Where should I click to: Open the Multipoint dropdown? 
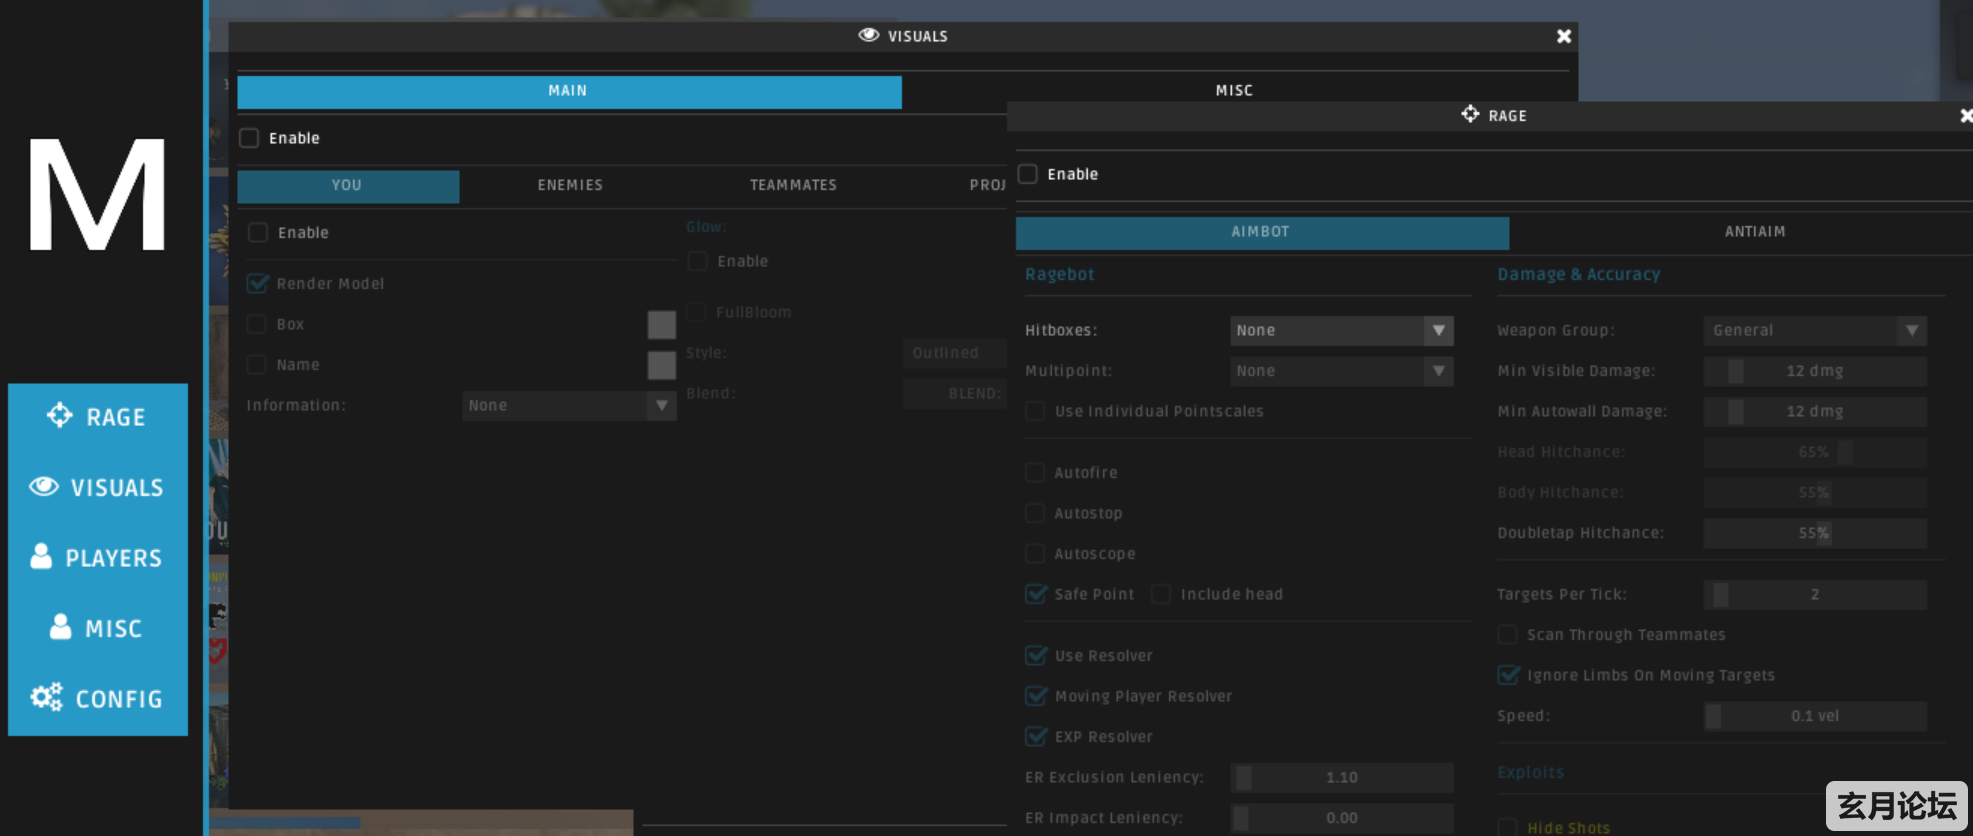tap(1341, 371)
